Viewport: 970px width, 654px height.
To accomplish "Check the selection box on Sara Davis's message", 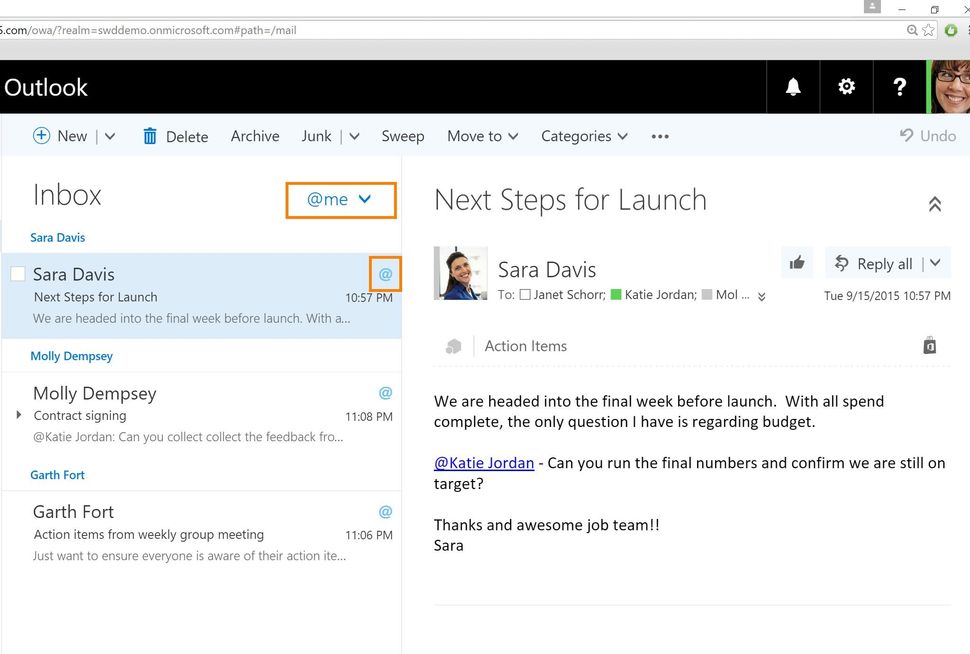I will point(16,272).
